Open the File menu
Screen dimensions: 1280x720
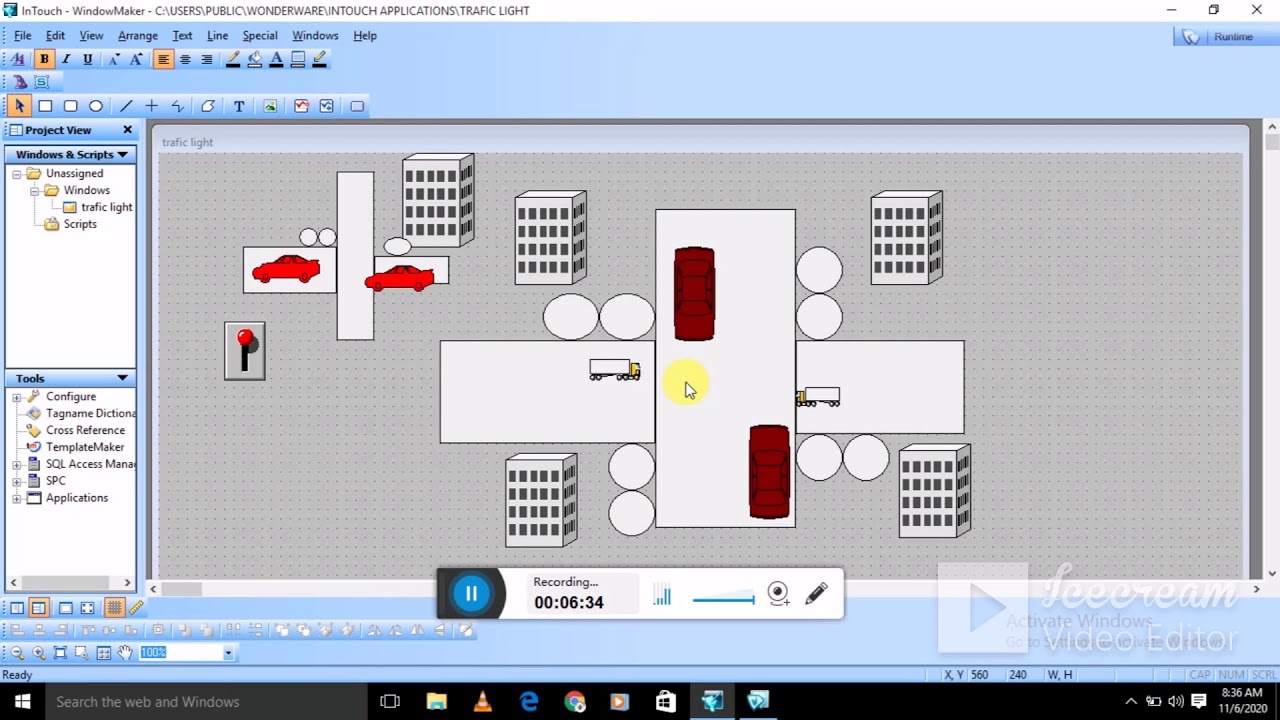click(x=23, y=36)
